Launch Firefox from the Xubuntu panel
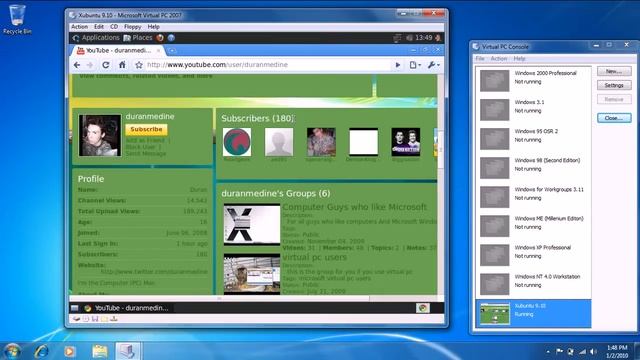 pos(160,38)
